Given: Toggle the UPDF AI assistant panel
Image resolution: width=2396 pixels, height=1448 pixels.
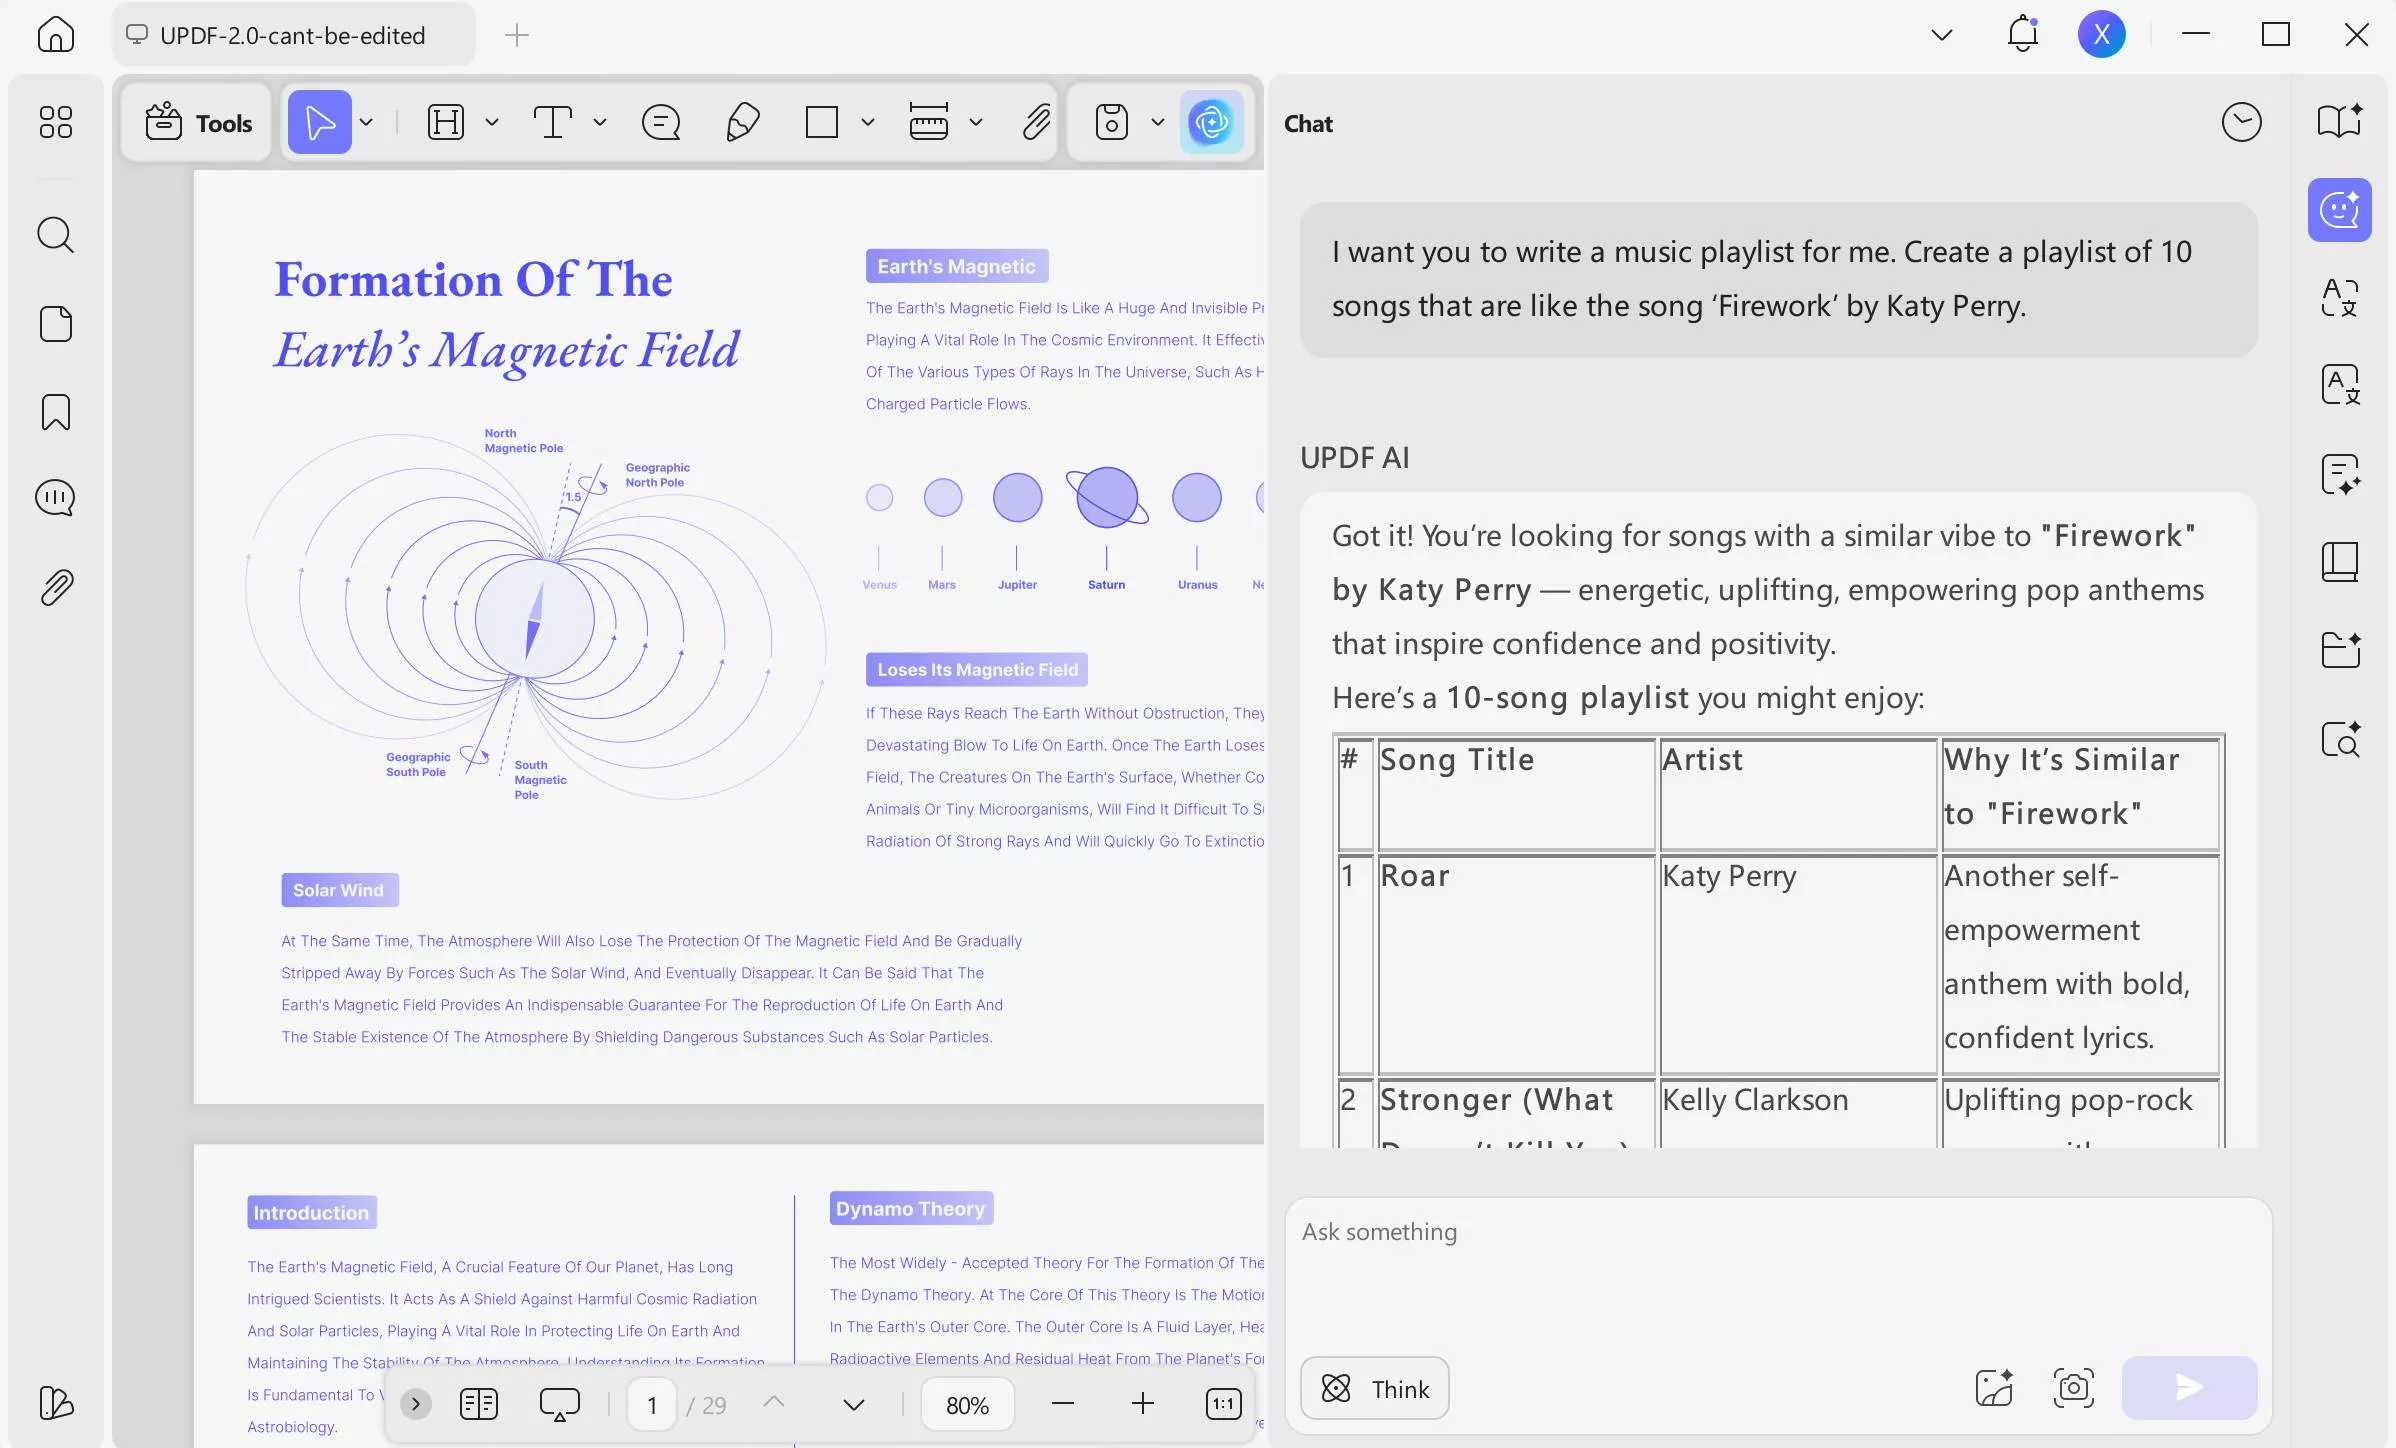Looking at the screenshot, I should click(1211, 122).
